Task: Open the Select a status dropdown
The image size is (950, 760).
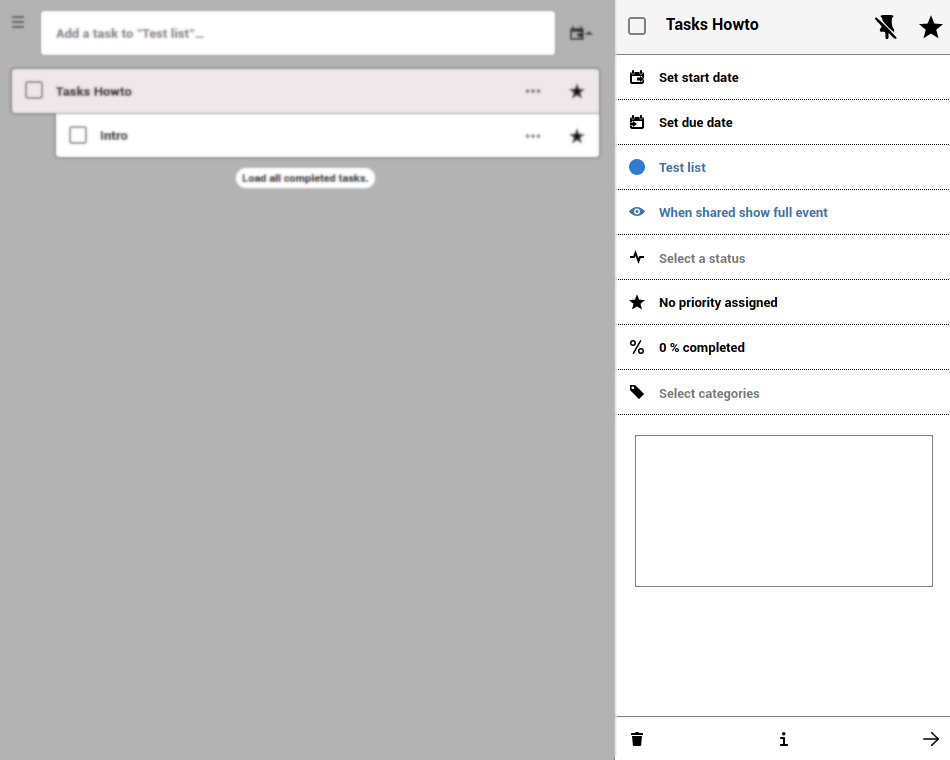Action: 783,258
